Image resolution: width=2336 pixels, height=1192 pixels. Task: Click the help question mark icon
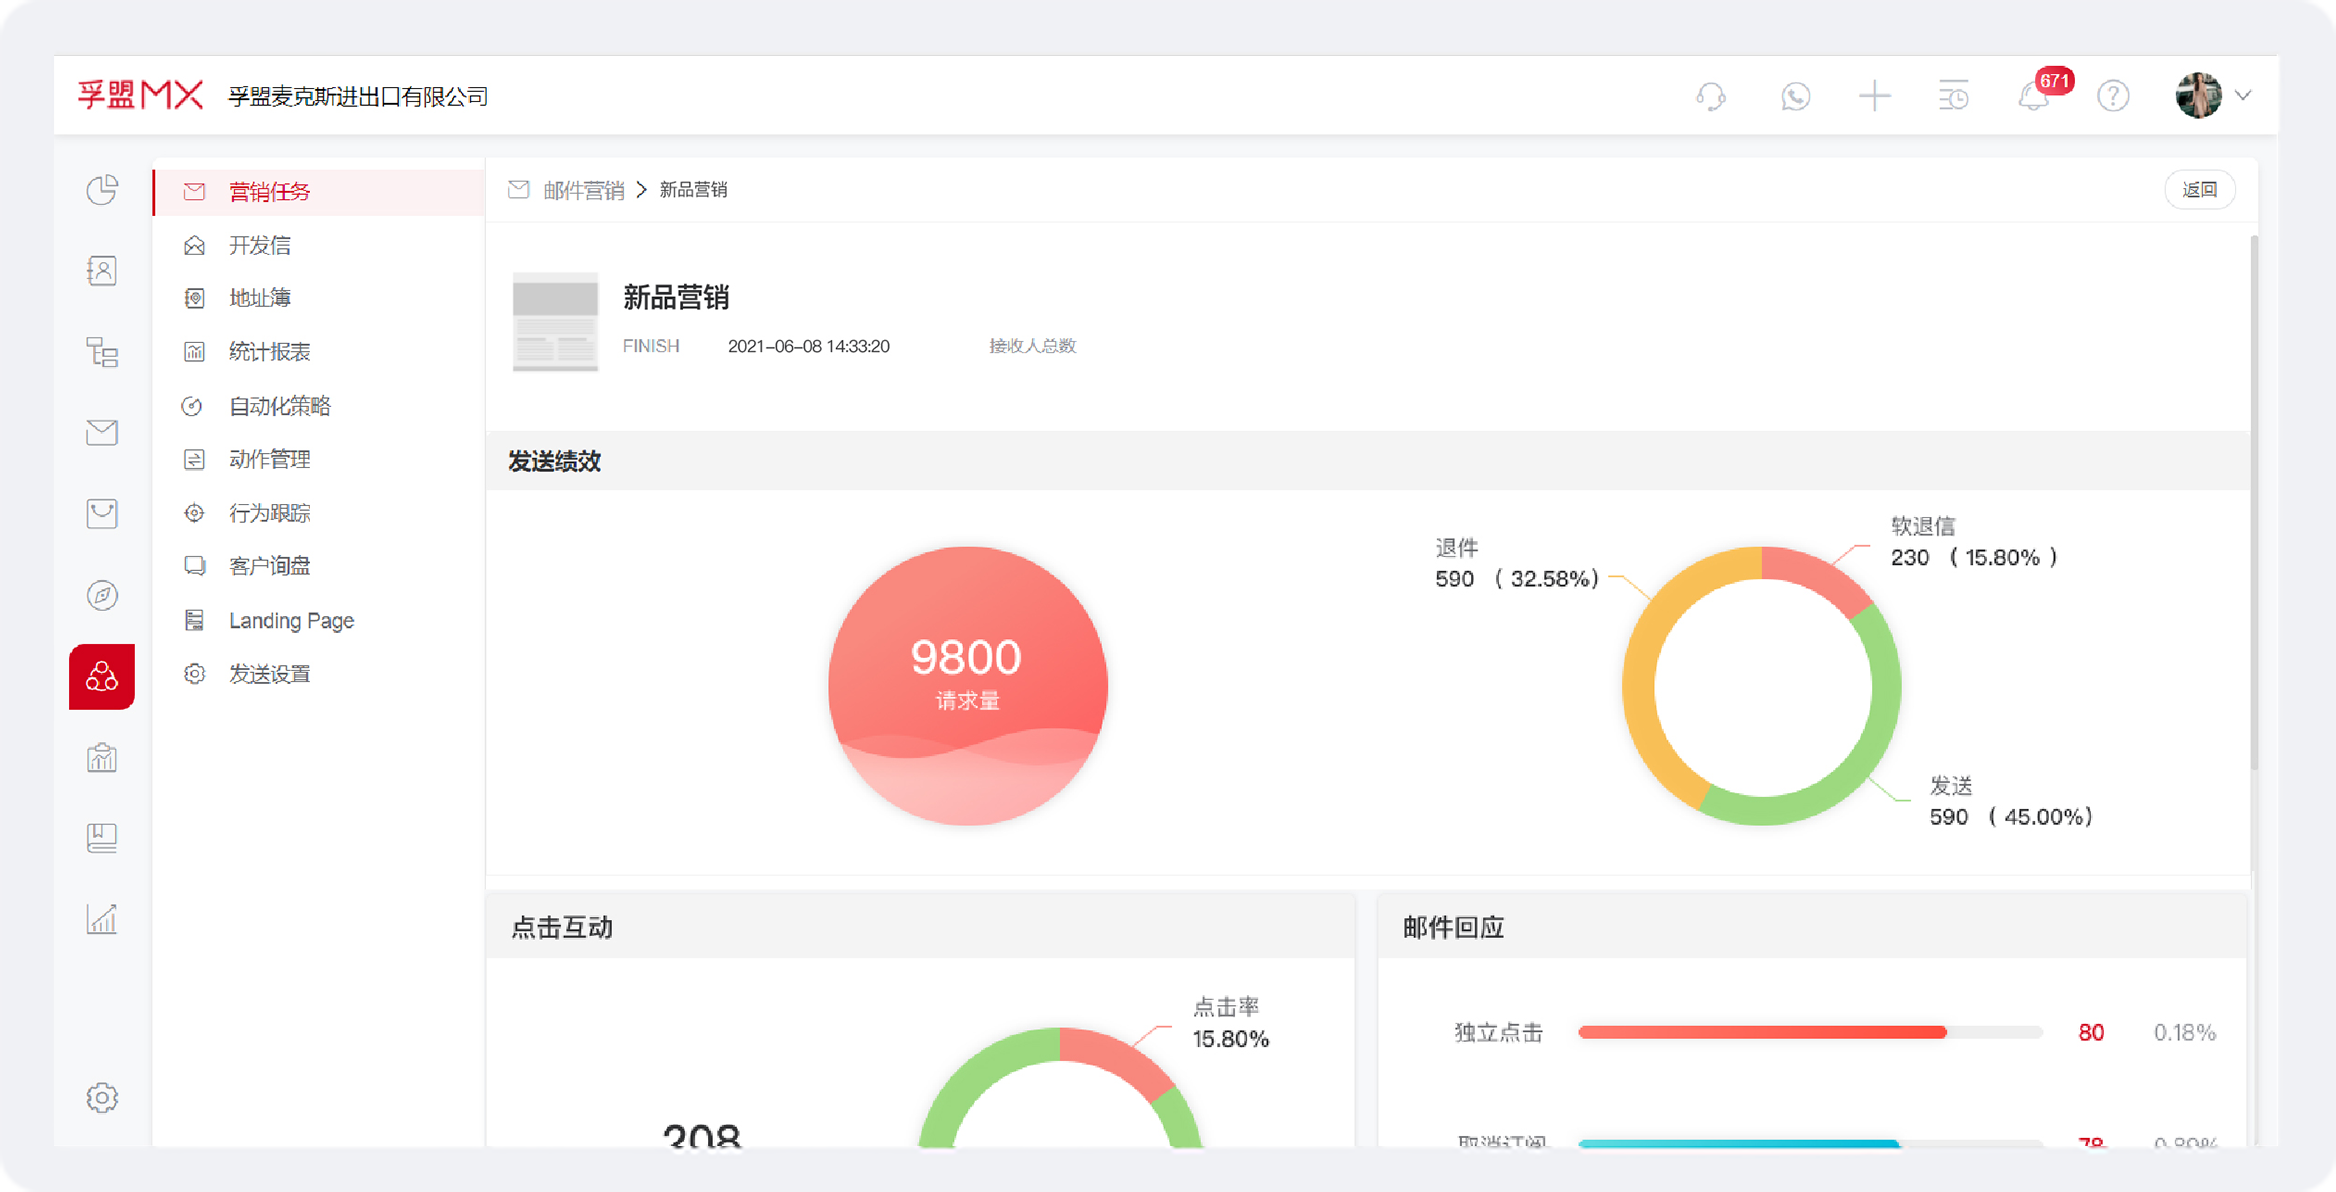coord(2113,96)
